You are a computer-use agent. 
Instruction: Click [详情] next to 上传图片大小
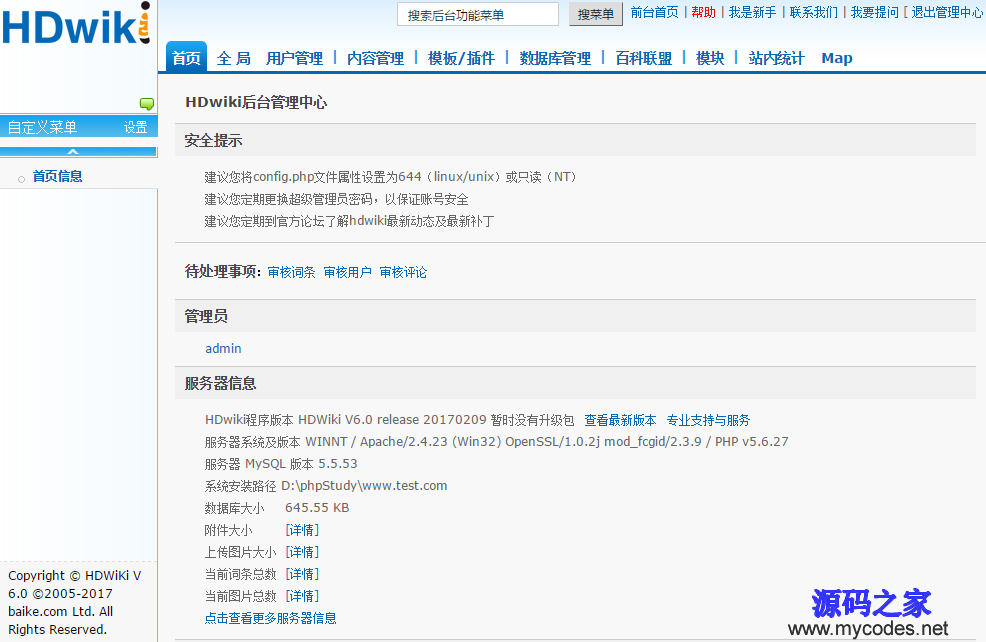(x=302, y=552)
